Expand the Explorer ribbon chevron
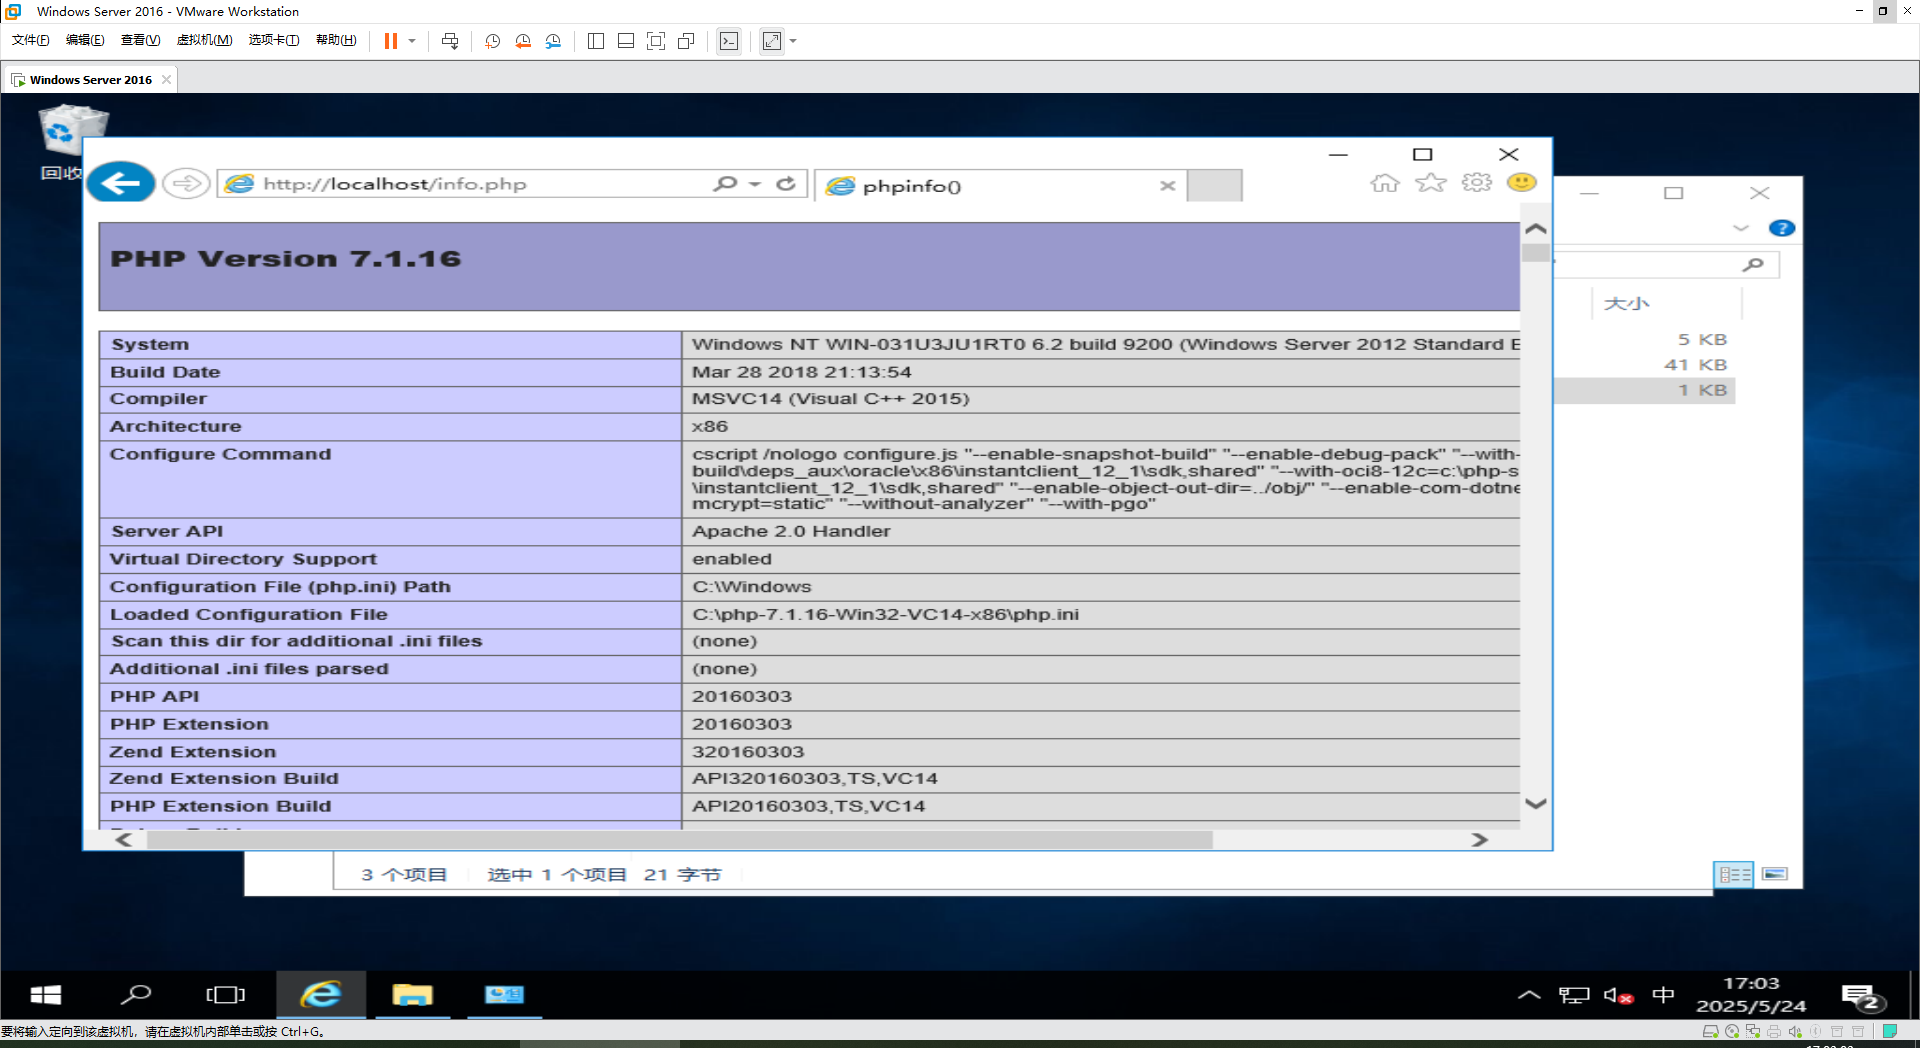Viewport: 1920px width, 1048px height. pyautogui.click(x=1741, y=228)
